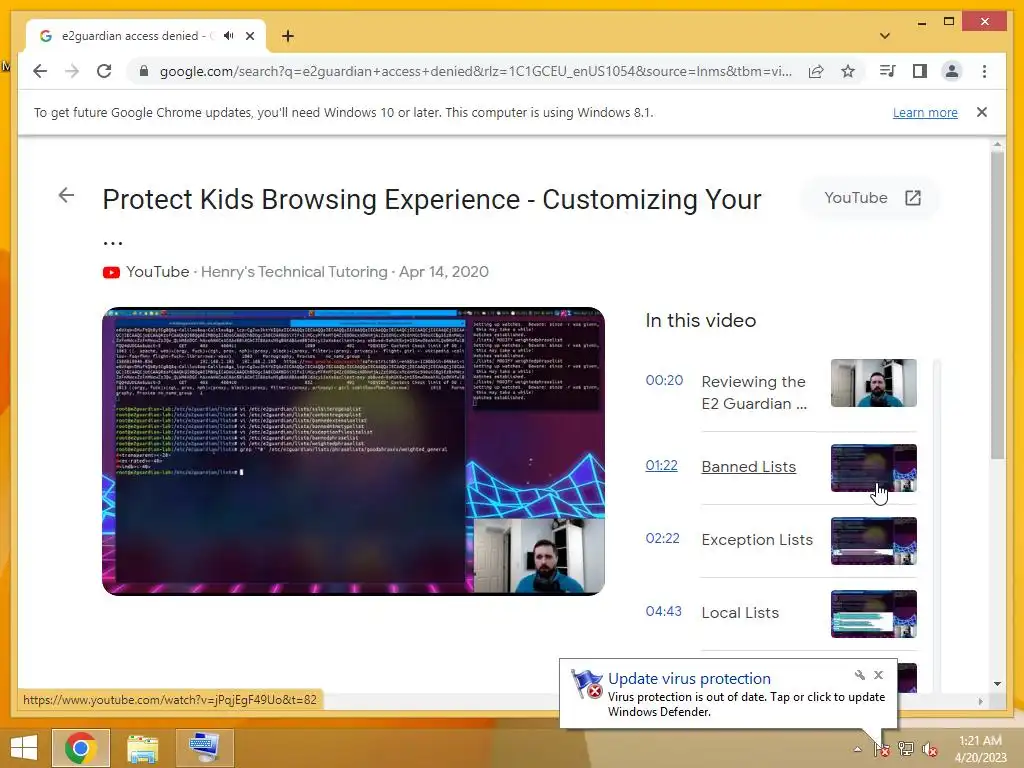
Task: Click the muted volume tray icon
Action: tap(929, 749)
